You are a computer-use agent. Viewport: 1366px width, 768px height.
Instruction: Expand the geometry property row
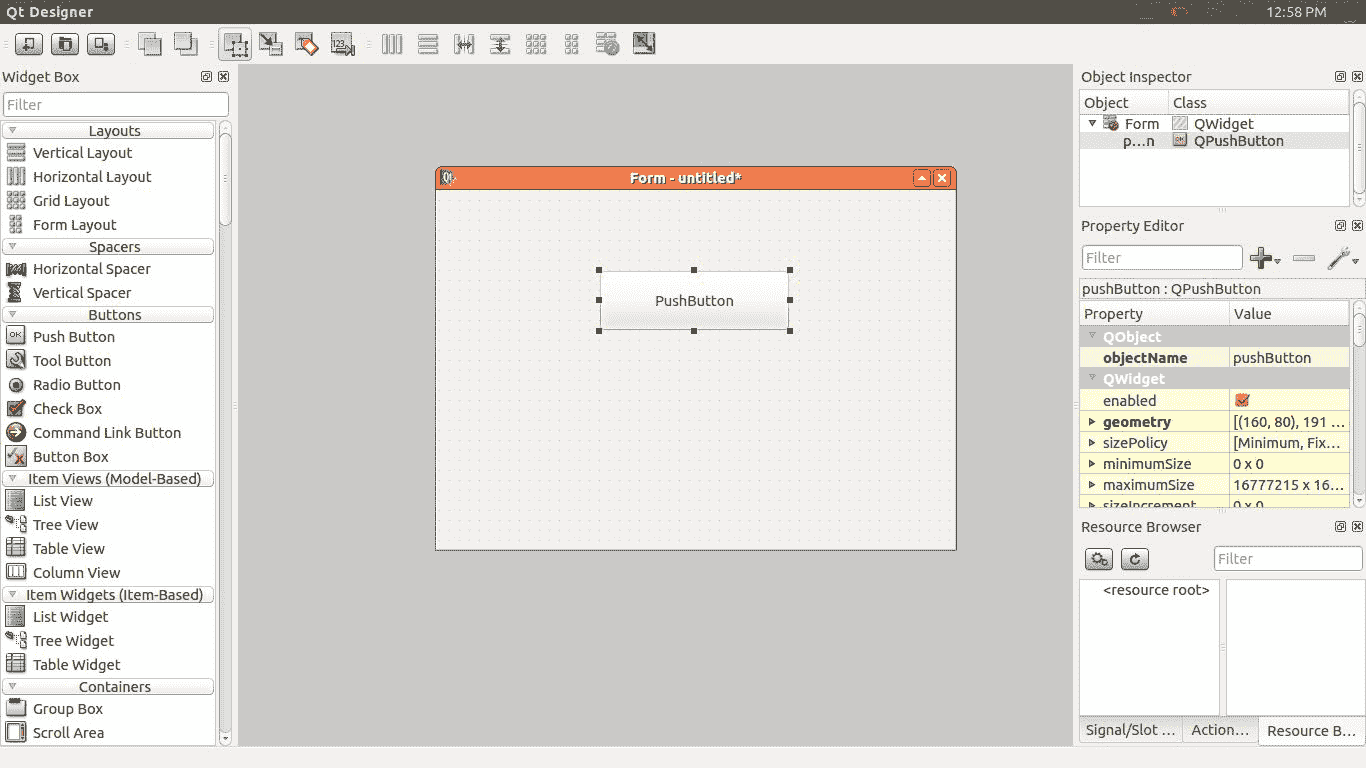click(x=1092, y=422)
